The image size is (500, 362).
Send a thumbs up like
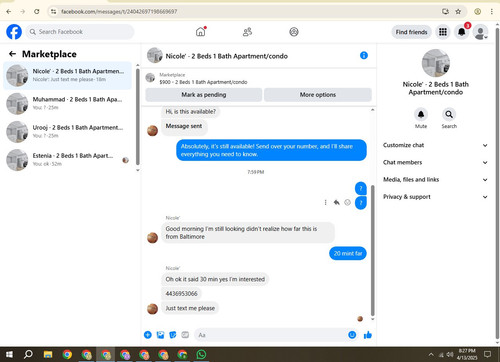pos(368,335)
